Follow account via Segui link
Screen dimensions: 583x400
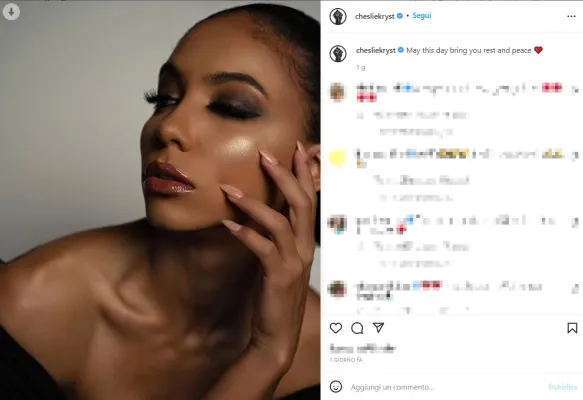coord(422,16)
